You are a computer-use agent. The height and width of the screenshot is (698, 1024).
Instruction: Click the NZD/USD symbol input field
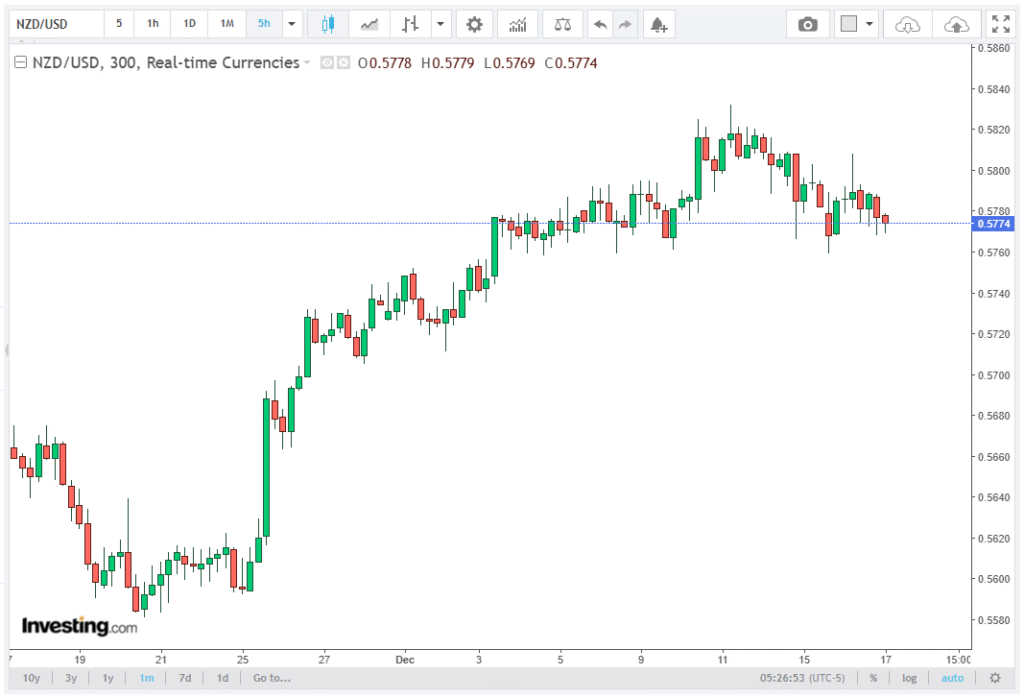[x=55, y=24]
